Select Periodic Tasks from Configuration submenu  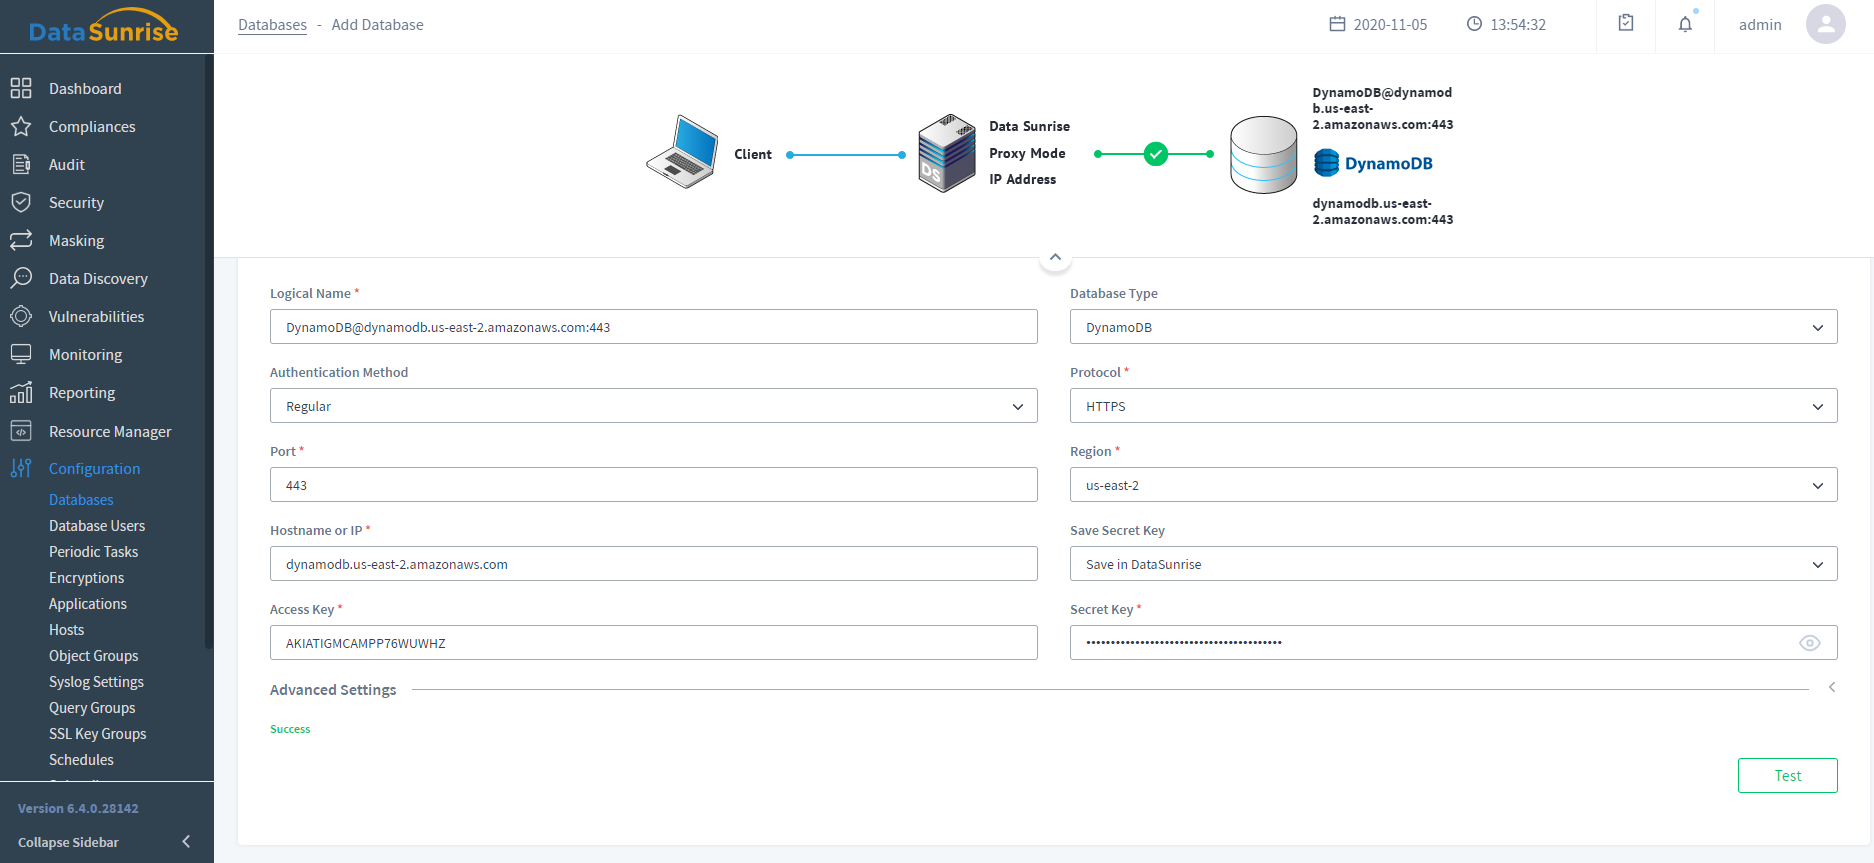93,552
